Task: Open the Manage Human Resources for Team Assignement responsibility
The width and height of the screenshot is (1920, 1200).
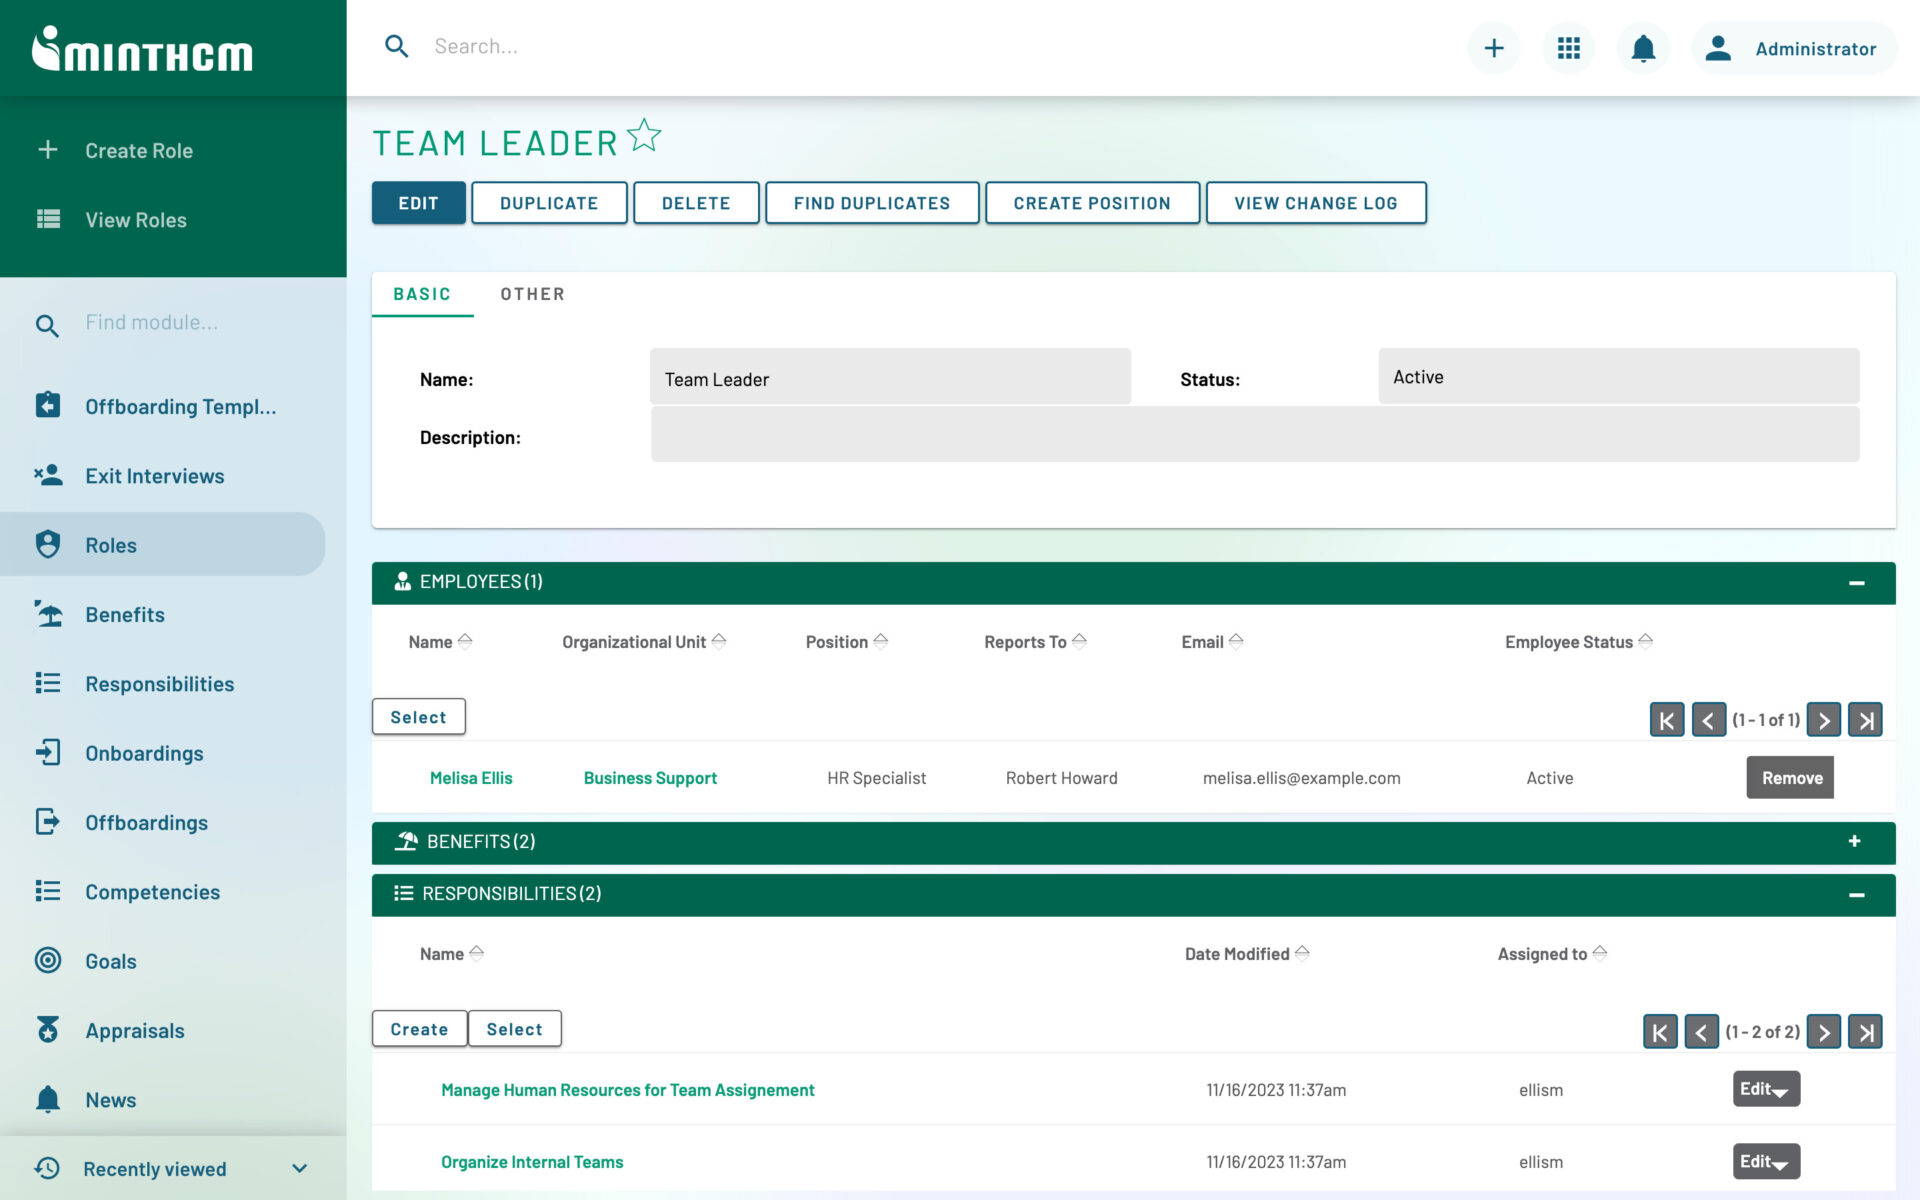Action: pyautogui.click(x=628, y=1089)
